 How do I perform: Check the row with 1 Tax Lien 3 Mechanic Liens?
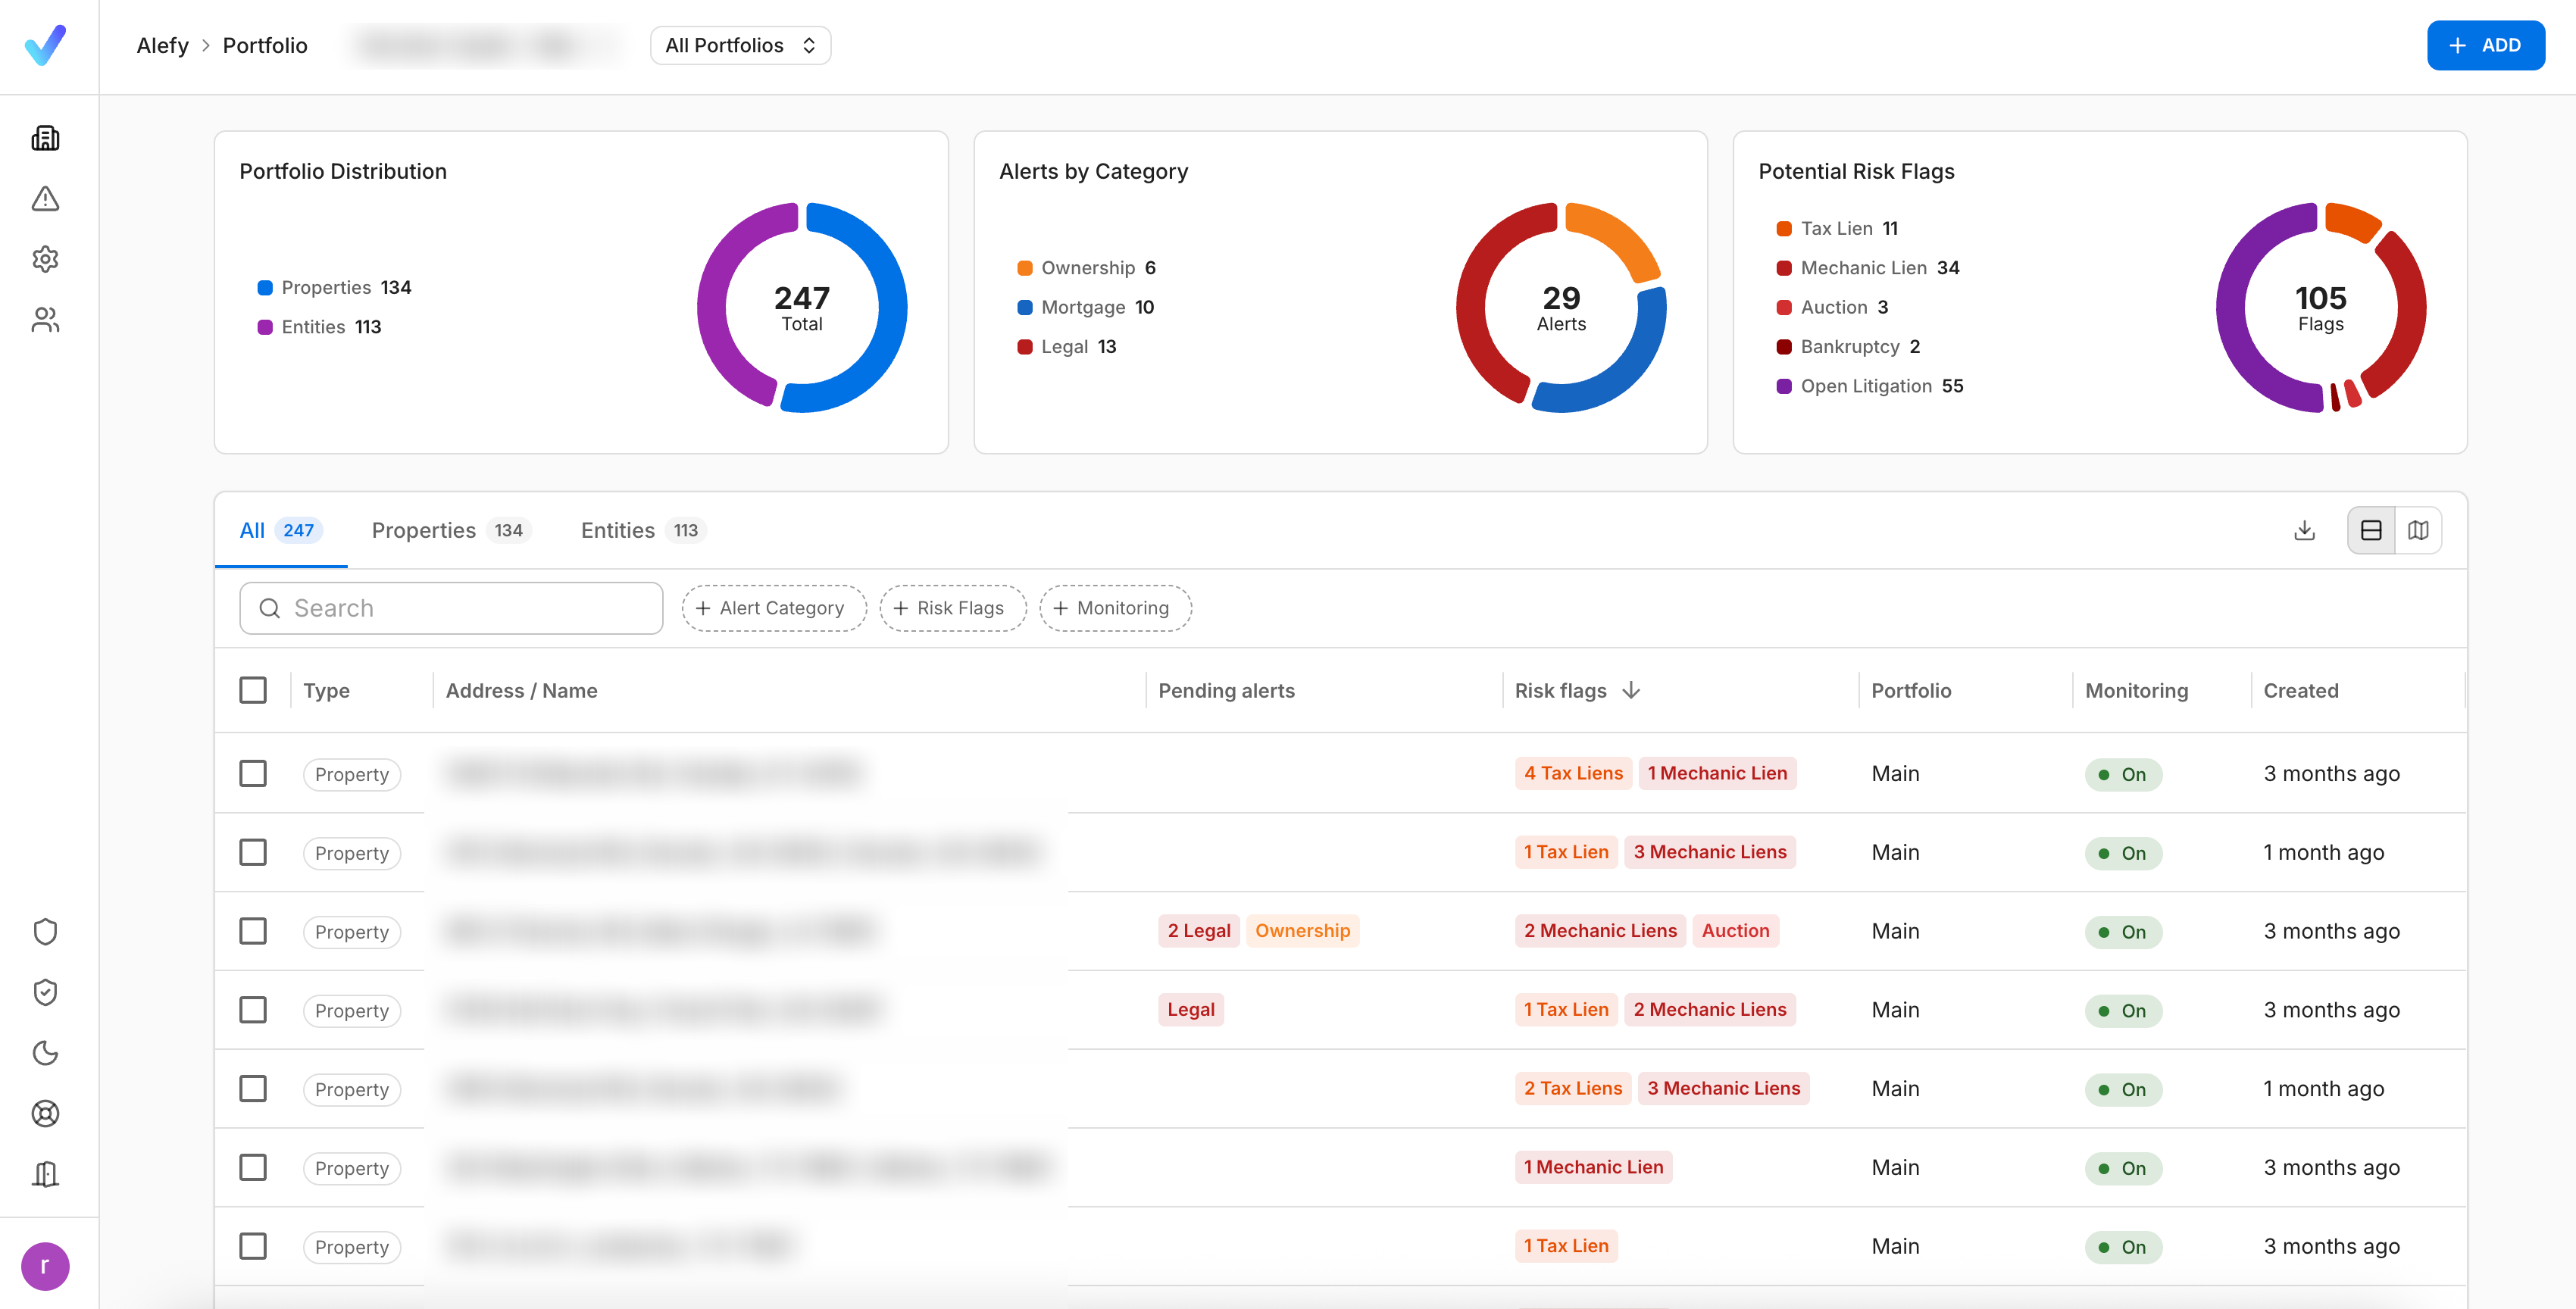[253, 852]
